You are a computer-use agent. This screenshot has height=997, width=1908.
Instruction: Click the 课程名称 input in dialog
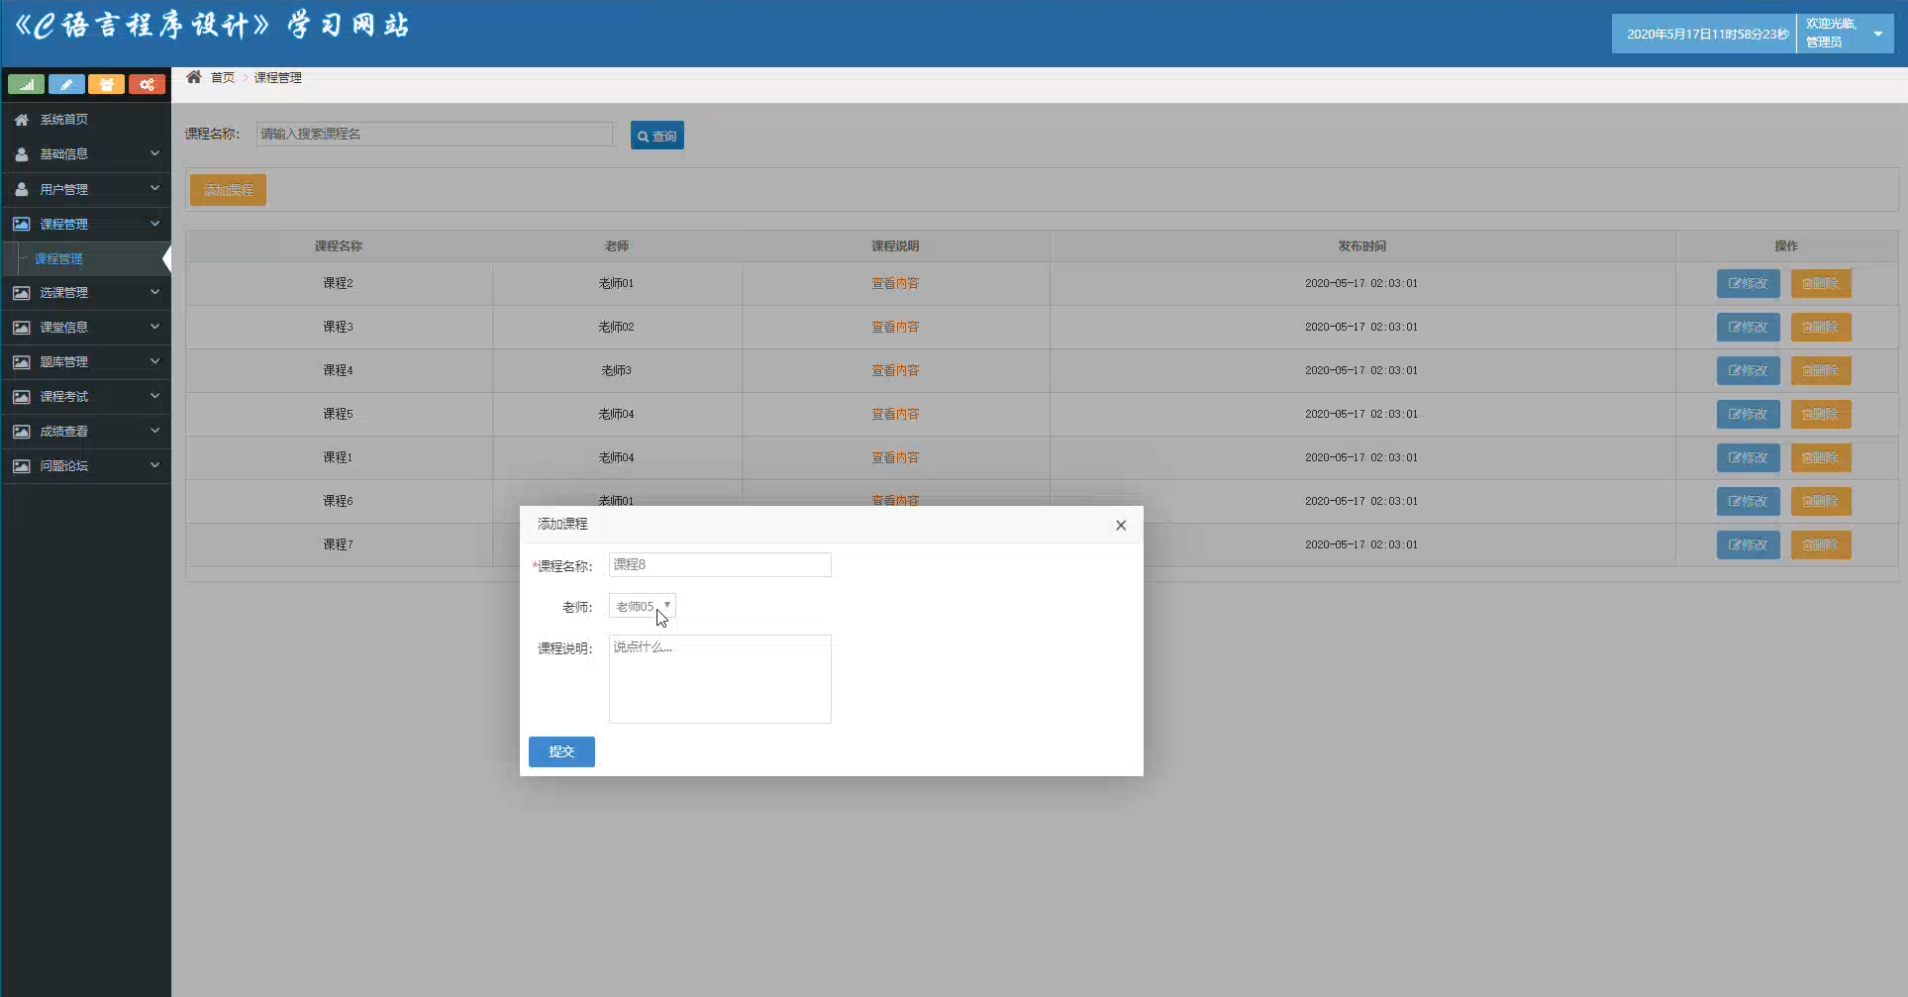[x=720, y=565]
